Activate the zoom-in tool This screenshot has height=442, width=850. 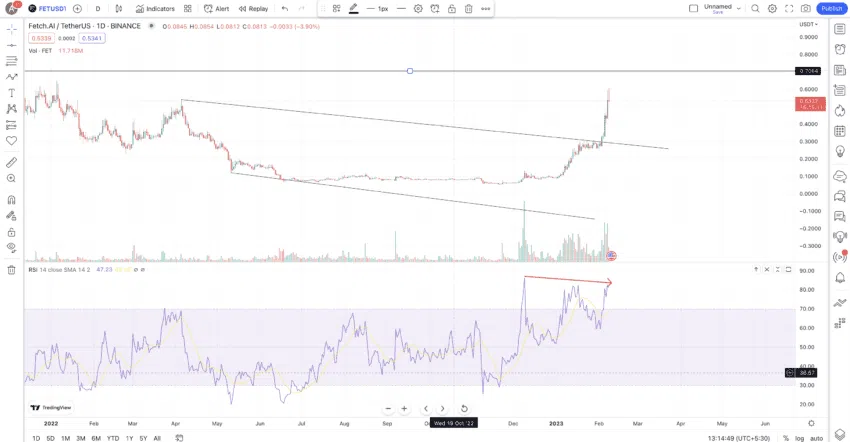coord(11,178)
